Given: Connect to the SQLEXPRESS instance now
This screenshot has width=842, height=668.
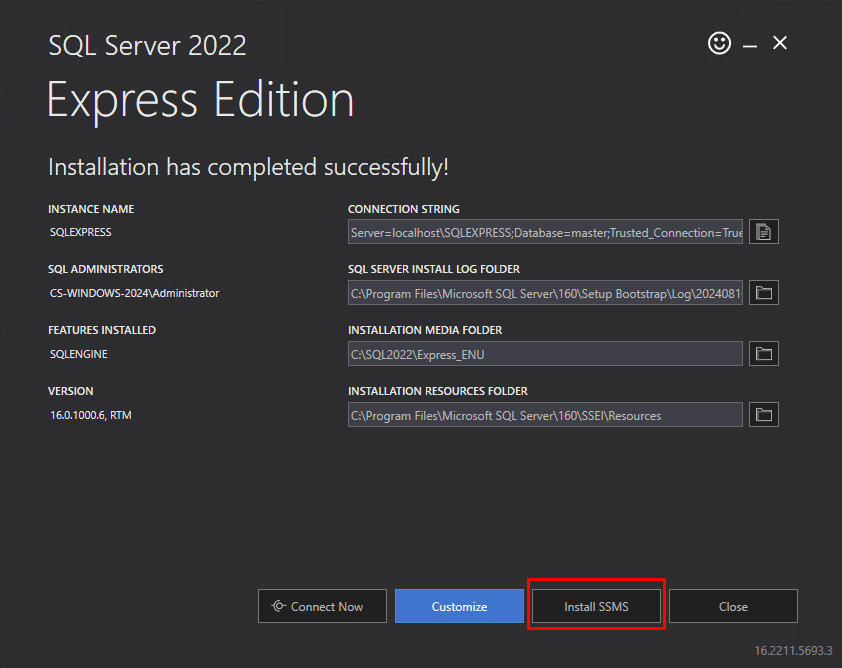Looking at the screenshot, I should click(322, 606).
